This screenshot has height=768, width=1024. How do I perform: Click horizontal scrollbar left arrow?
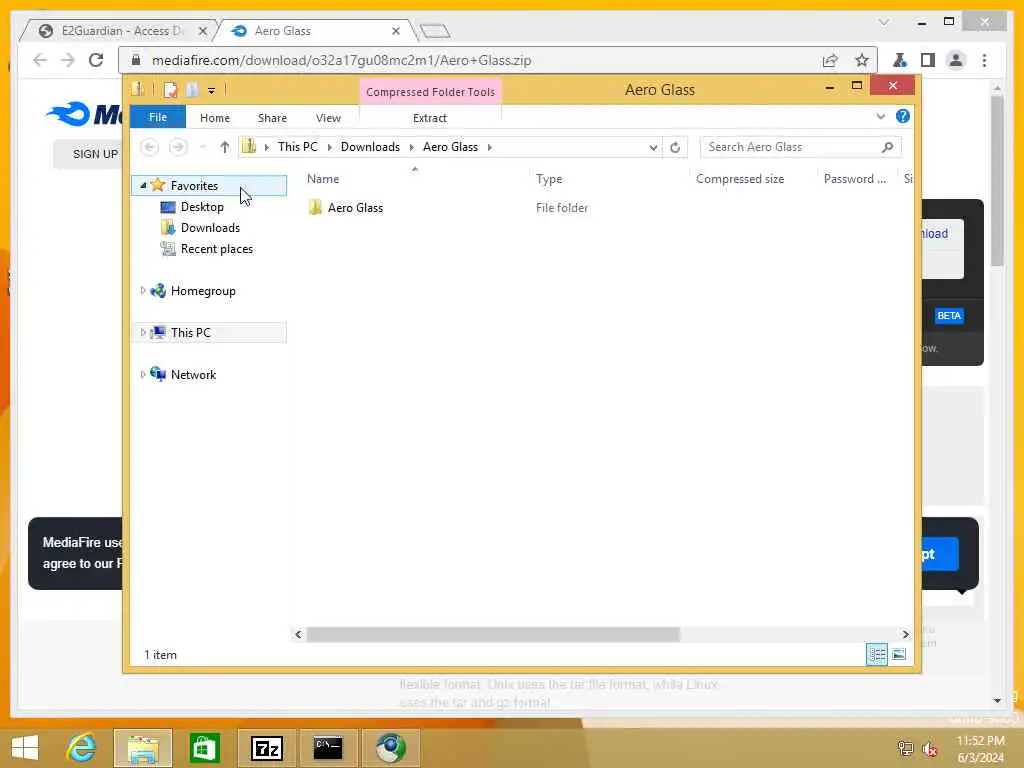(298, 634)
